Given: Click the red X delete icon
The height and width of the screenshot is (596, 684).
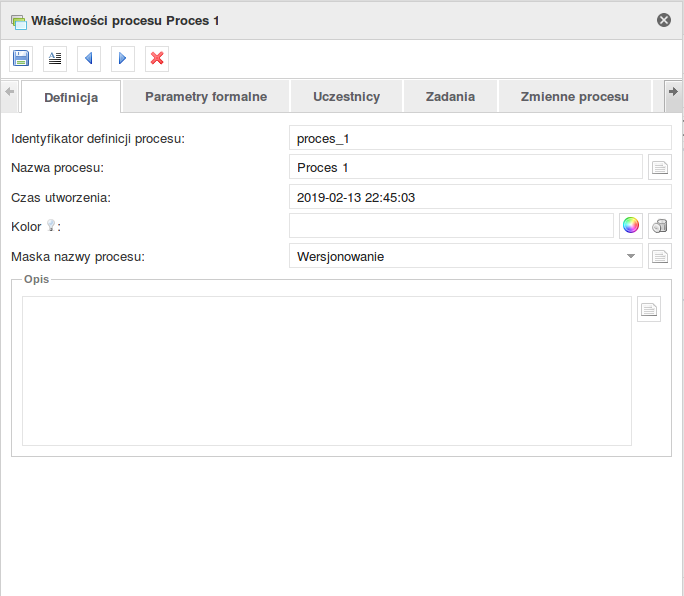Looking at the screenshot, I should (157, 58).
